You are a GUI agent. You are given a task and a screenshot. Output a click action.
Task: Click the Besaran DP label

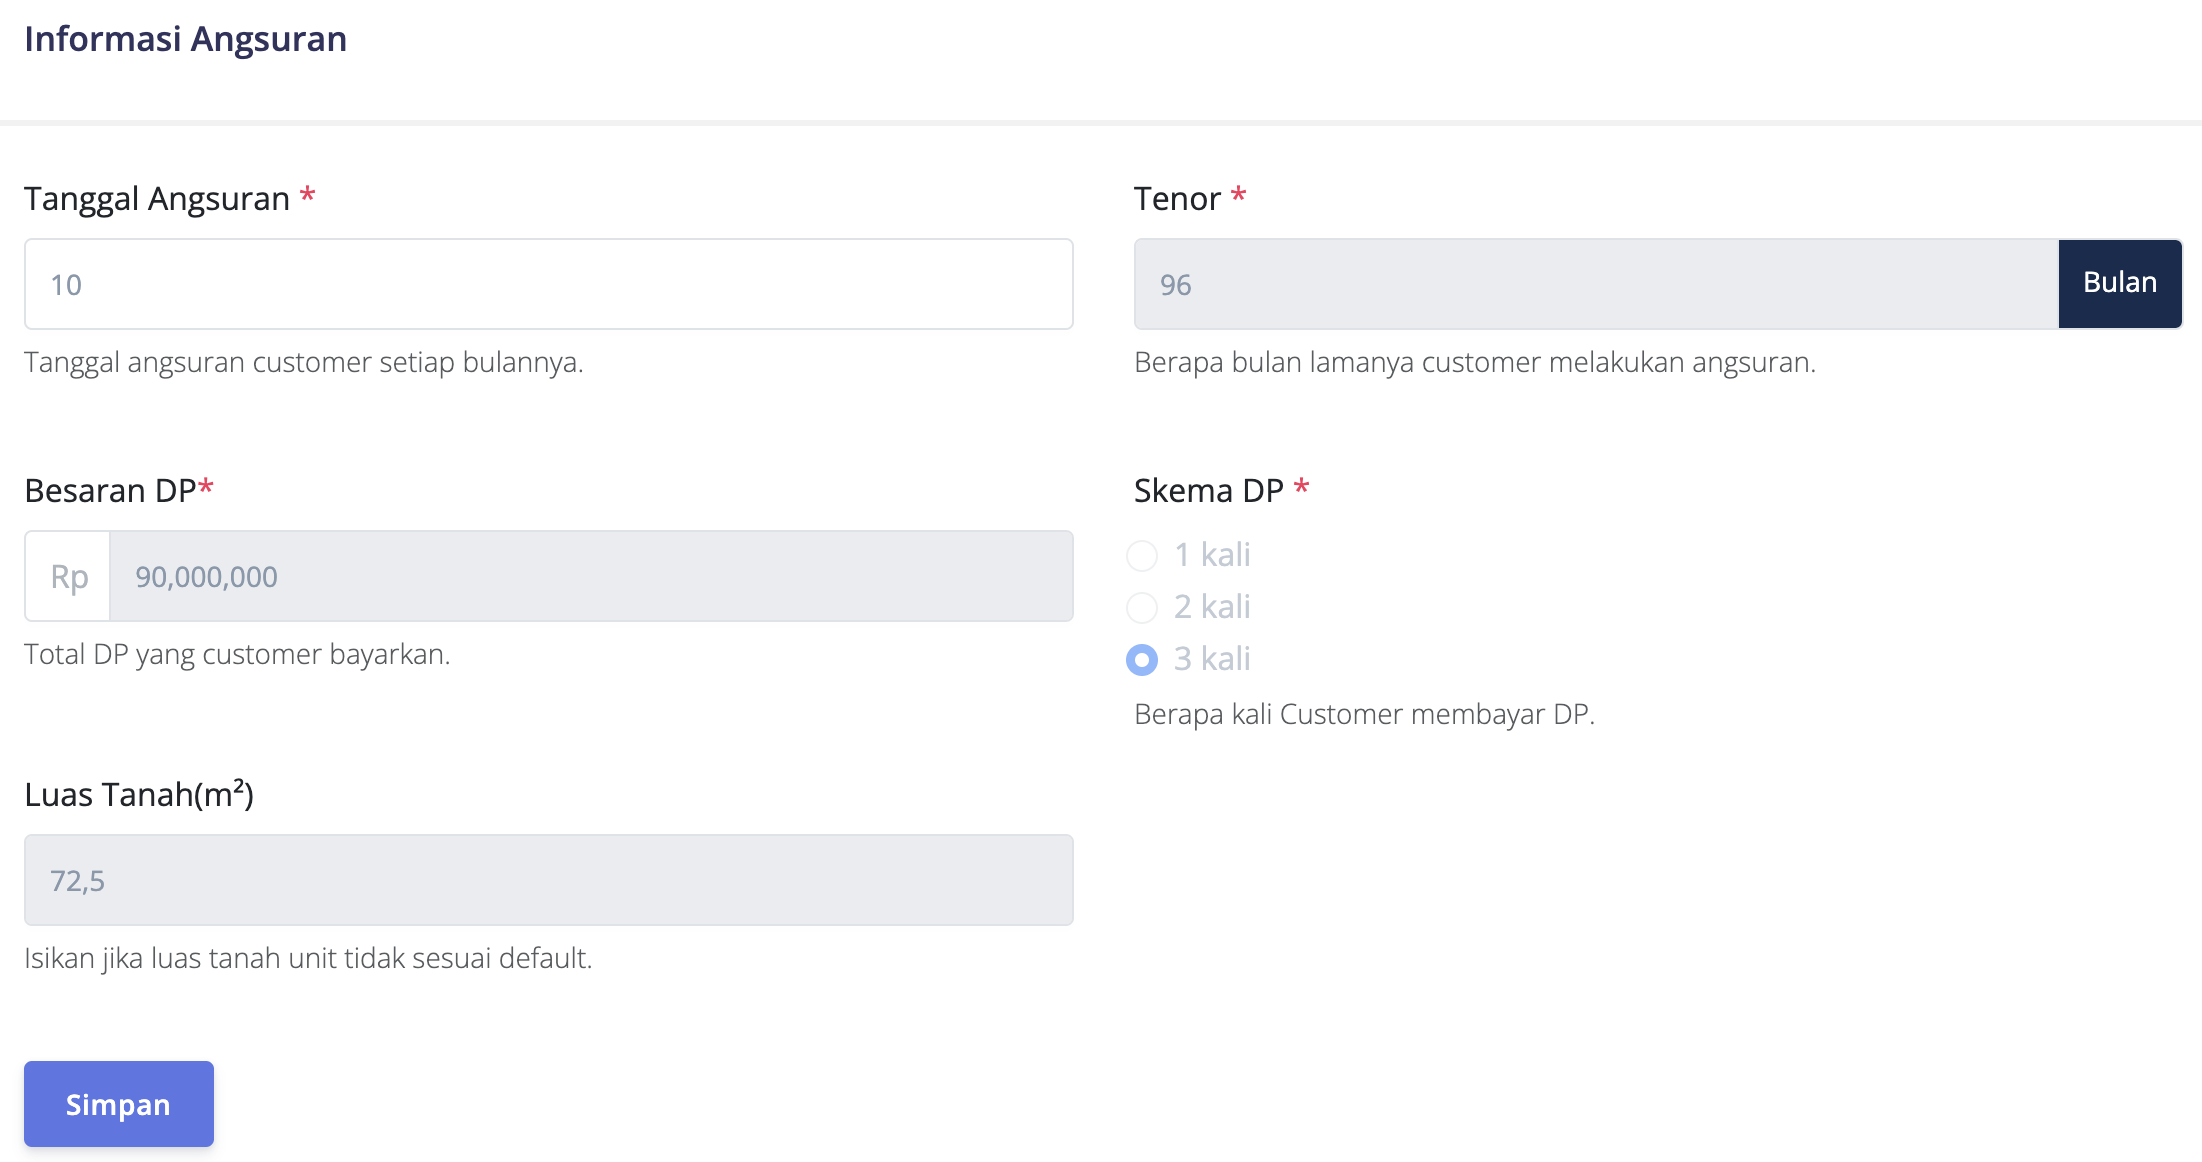(110, 490)
